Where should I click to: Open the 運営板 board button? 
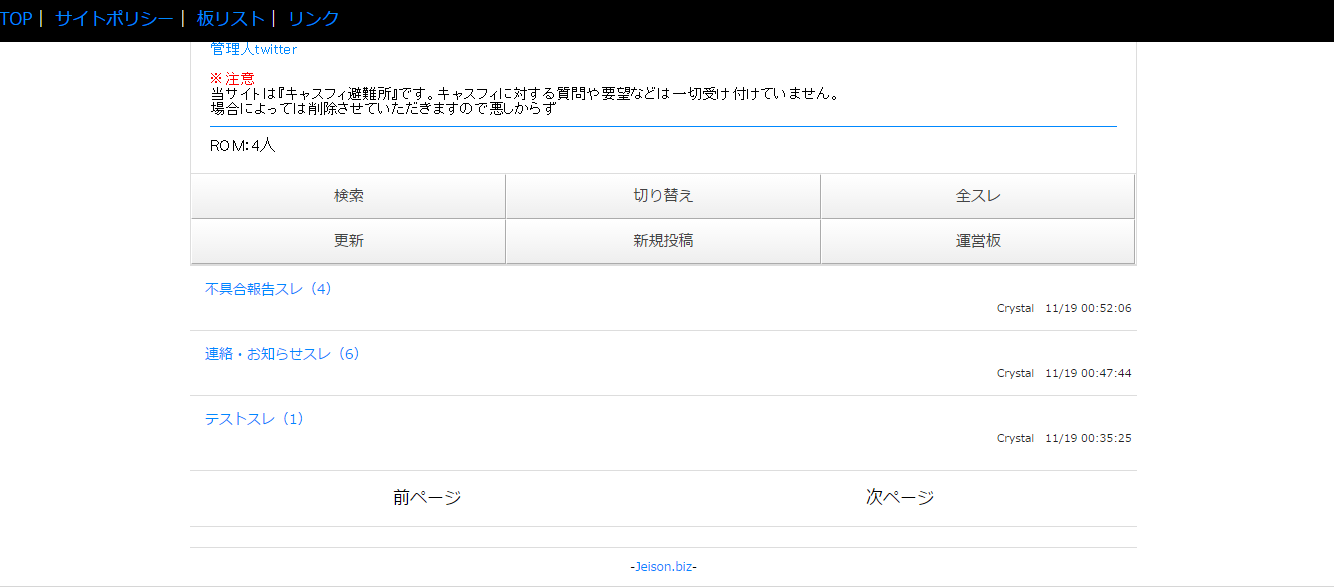pos(977,241)
